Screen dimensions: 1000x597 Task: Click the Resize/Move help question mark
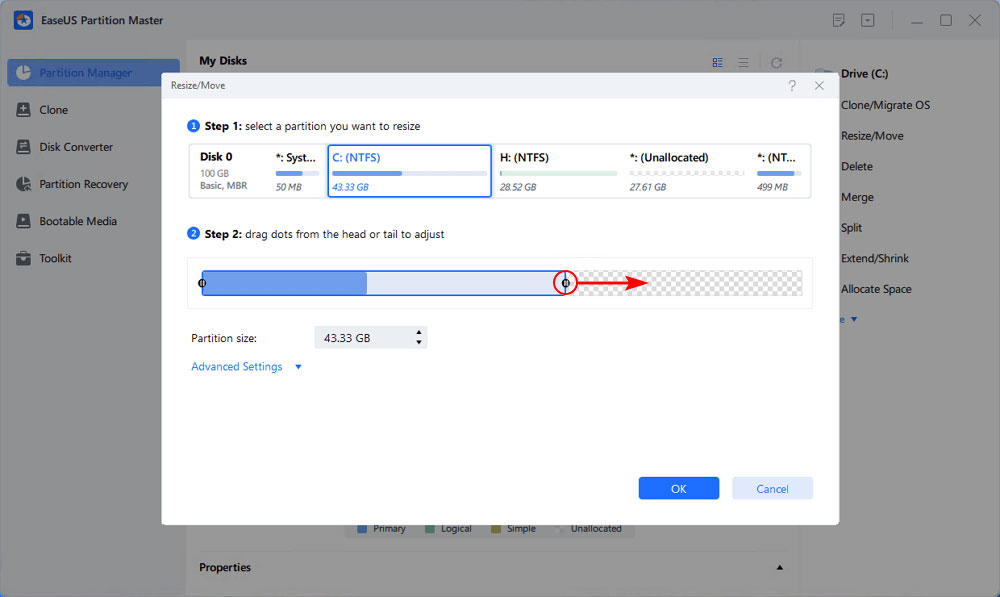point(792,86)
